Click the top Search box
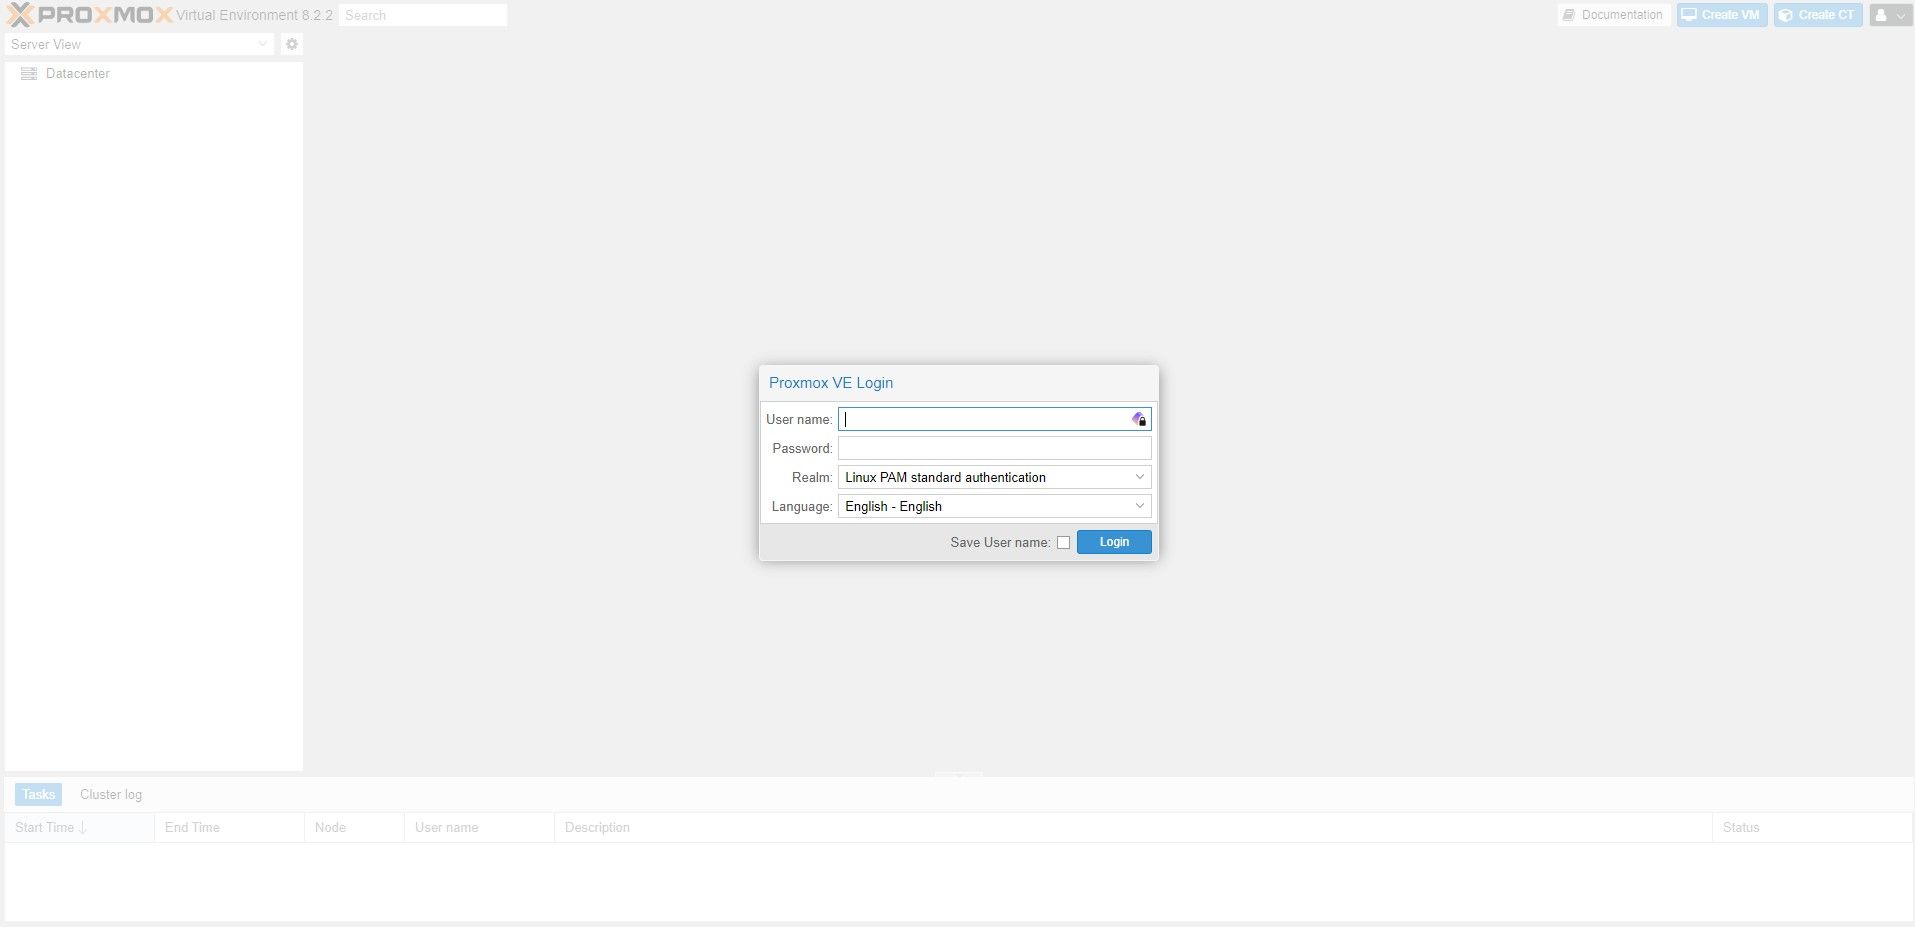 pos(422,15)
